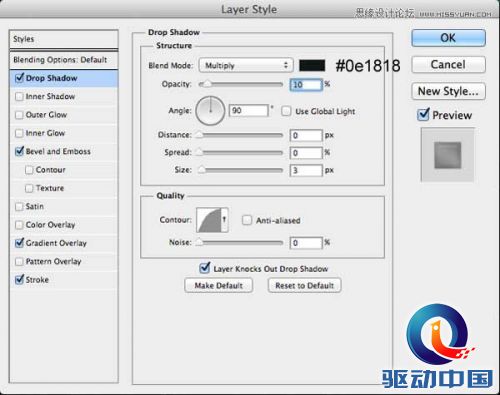Enable the Contour sub-option checkbox
Viewport: 500px width, 395px height.
[x=29, y=170]
